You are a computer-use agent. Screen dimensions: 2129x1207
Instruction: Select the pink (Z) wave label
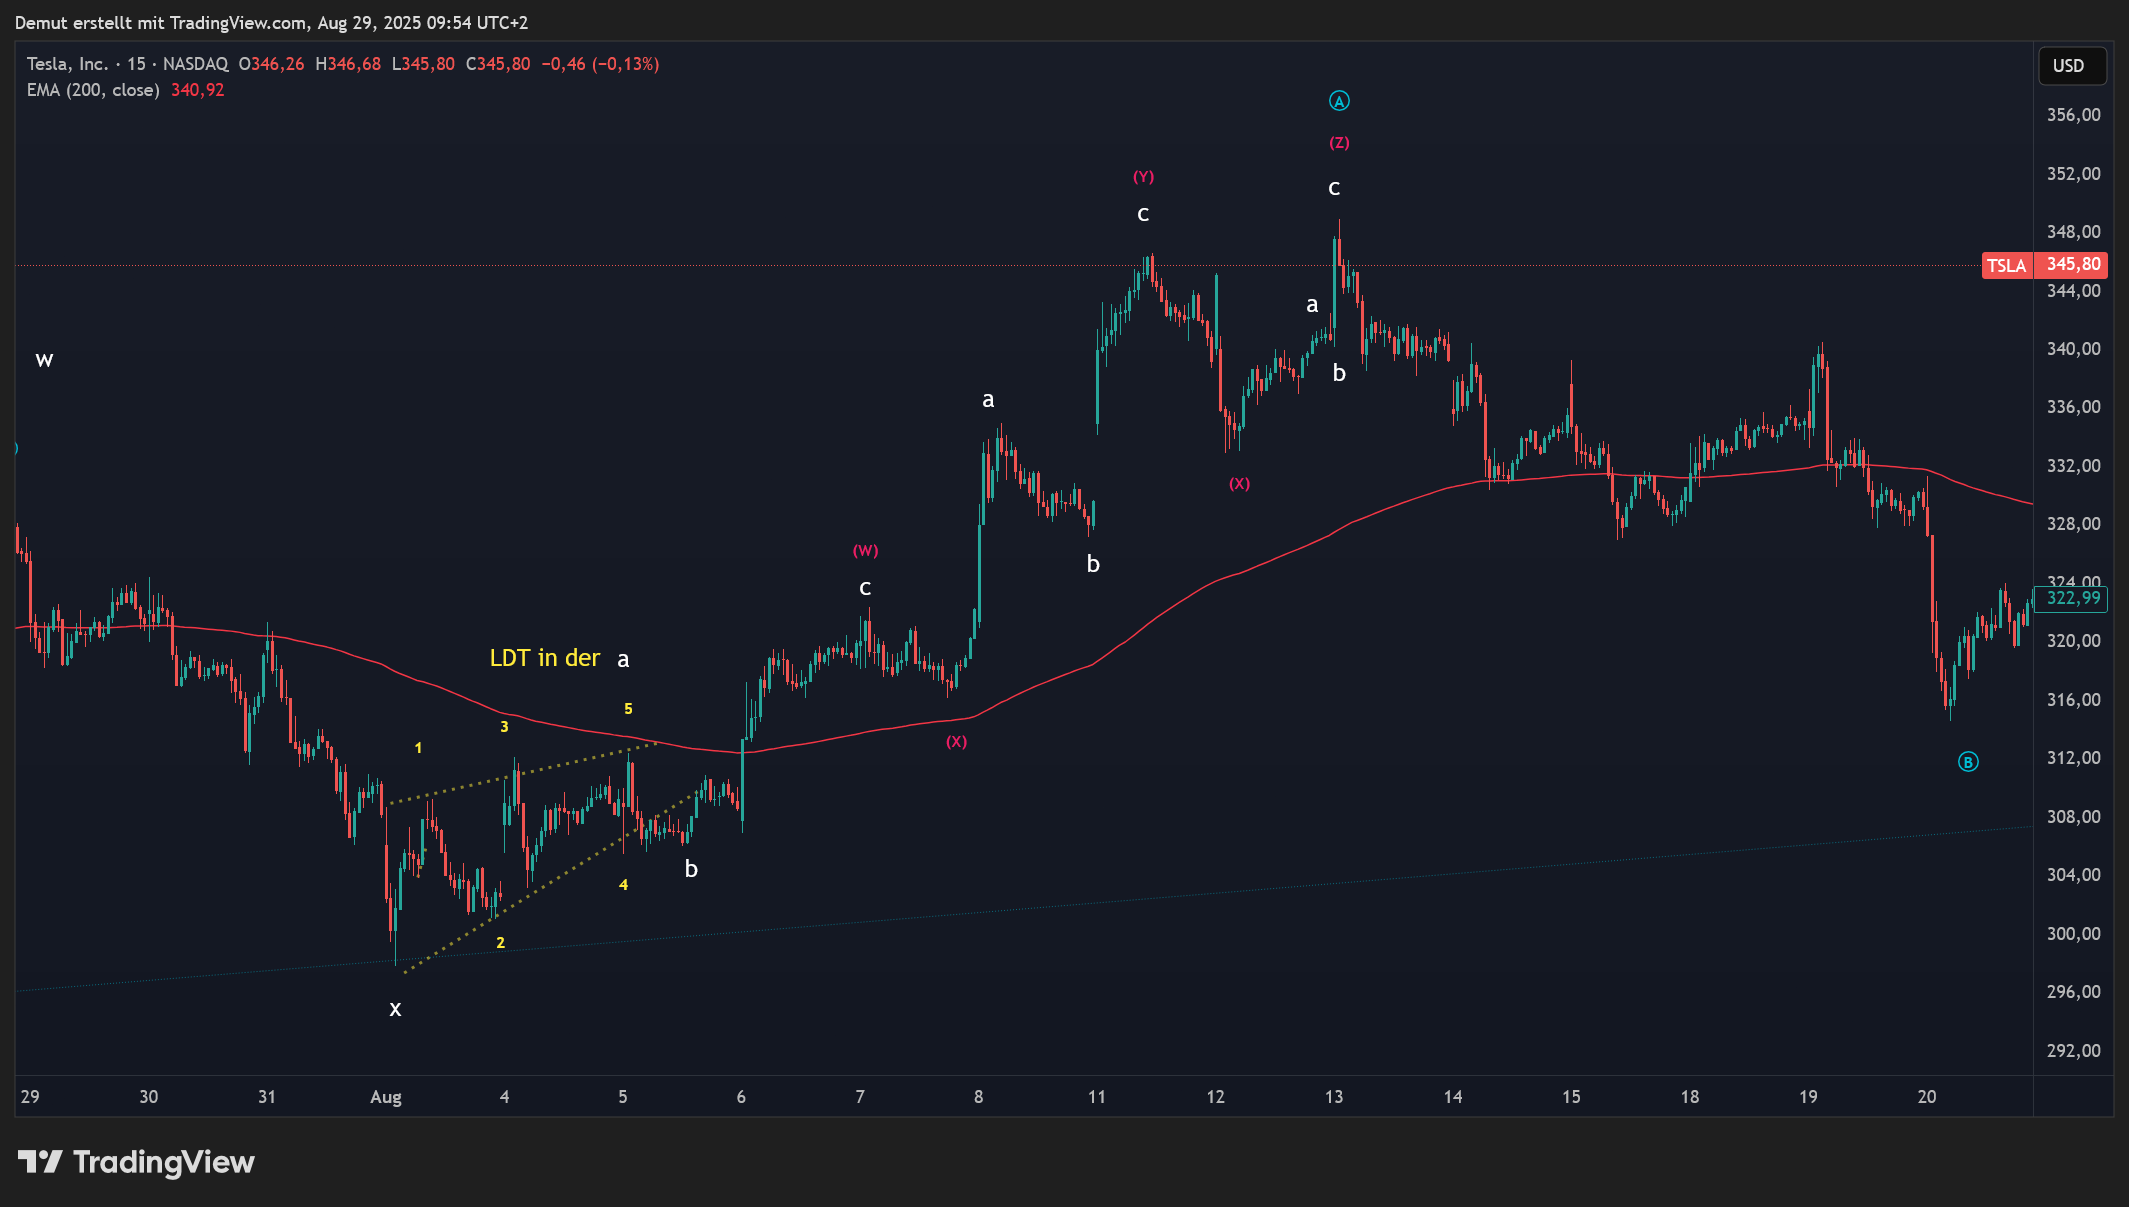coord(1339,143)
